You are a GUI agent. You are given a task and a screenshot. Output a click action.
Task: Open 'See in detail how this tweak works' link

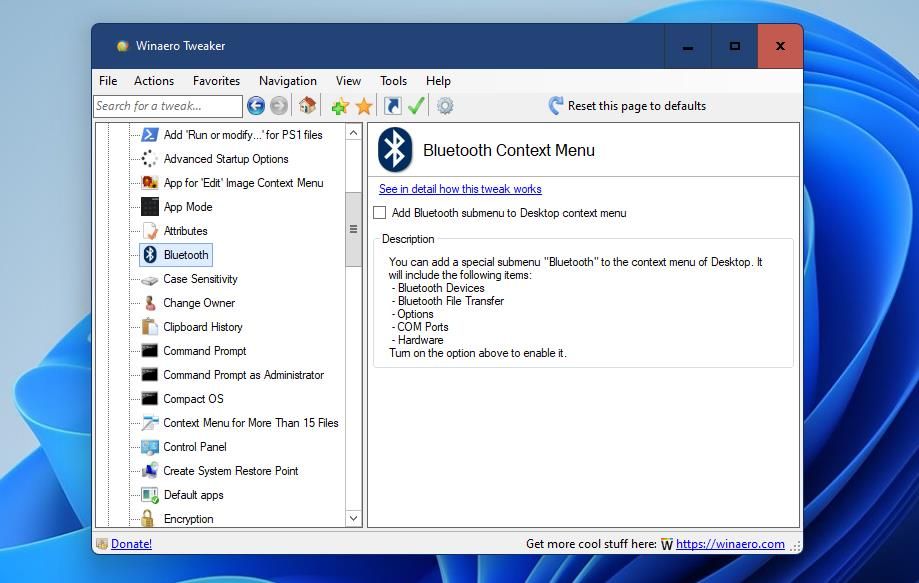click(460, 189)
